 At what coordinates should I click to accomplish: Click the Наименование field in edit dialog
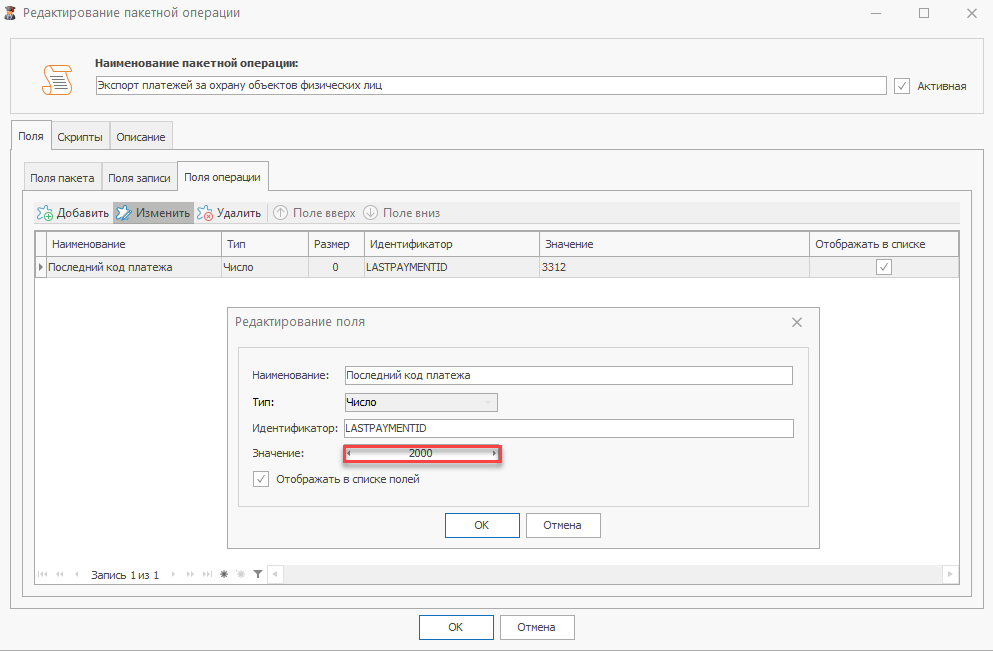[569, 375]
